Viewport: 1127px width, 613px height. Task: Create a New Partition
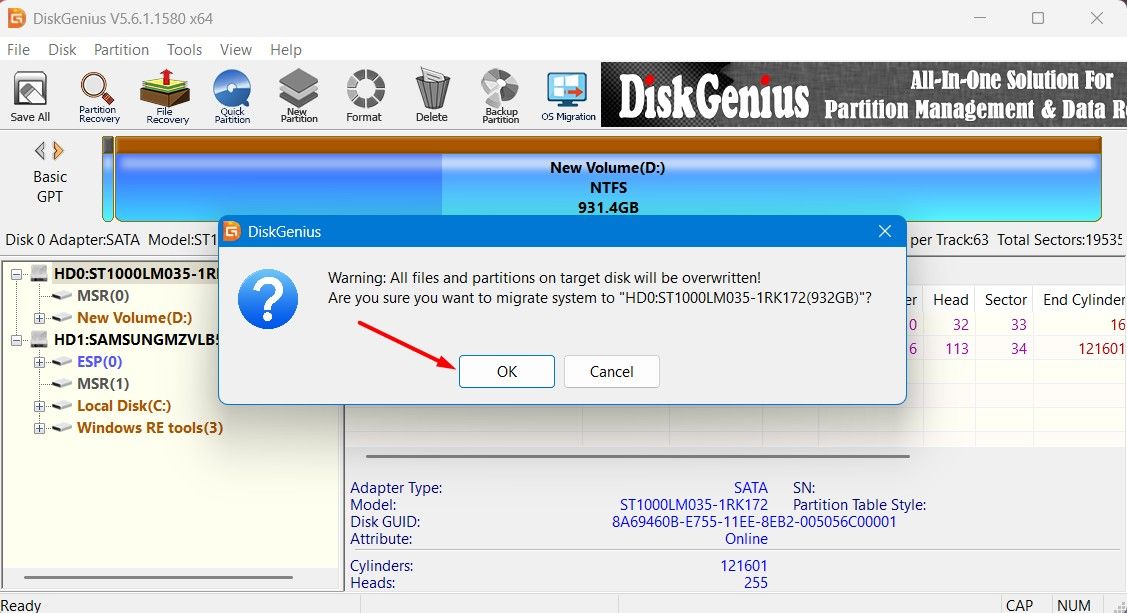(x=298, y=96)
